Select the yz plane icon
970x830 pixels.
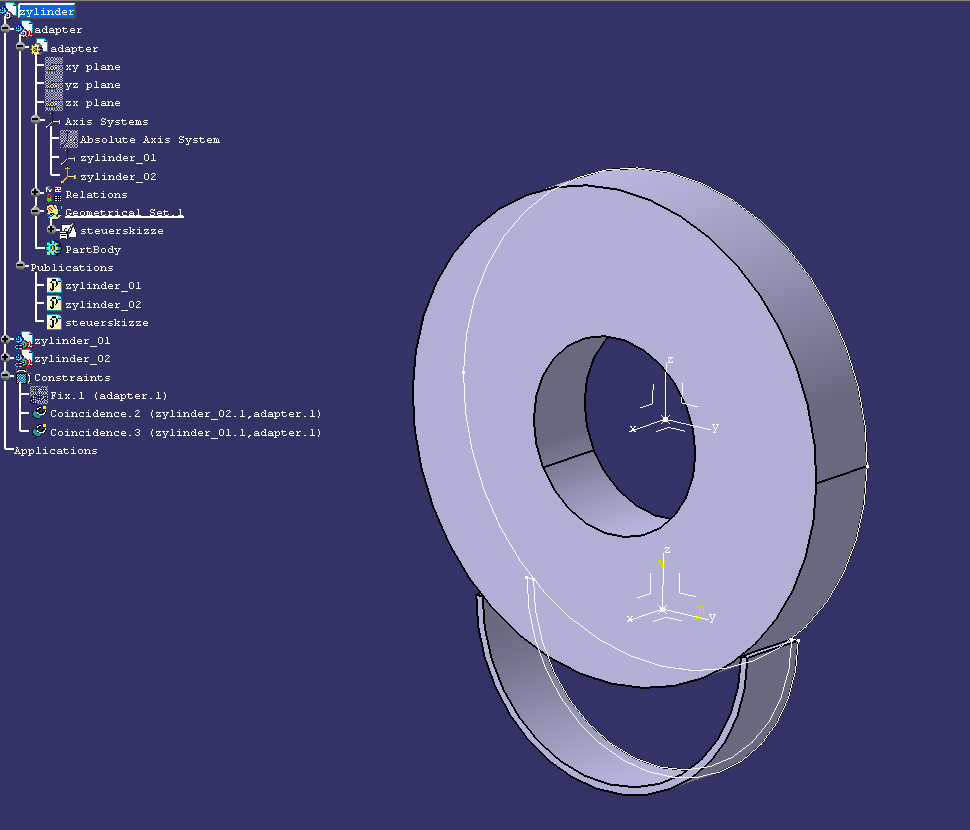click(x=54, y=85)
